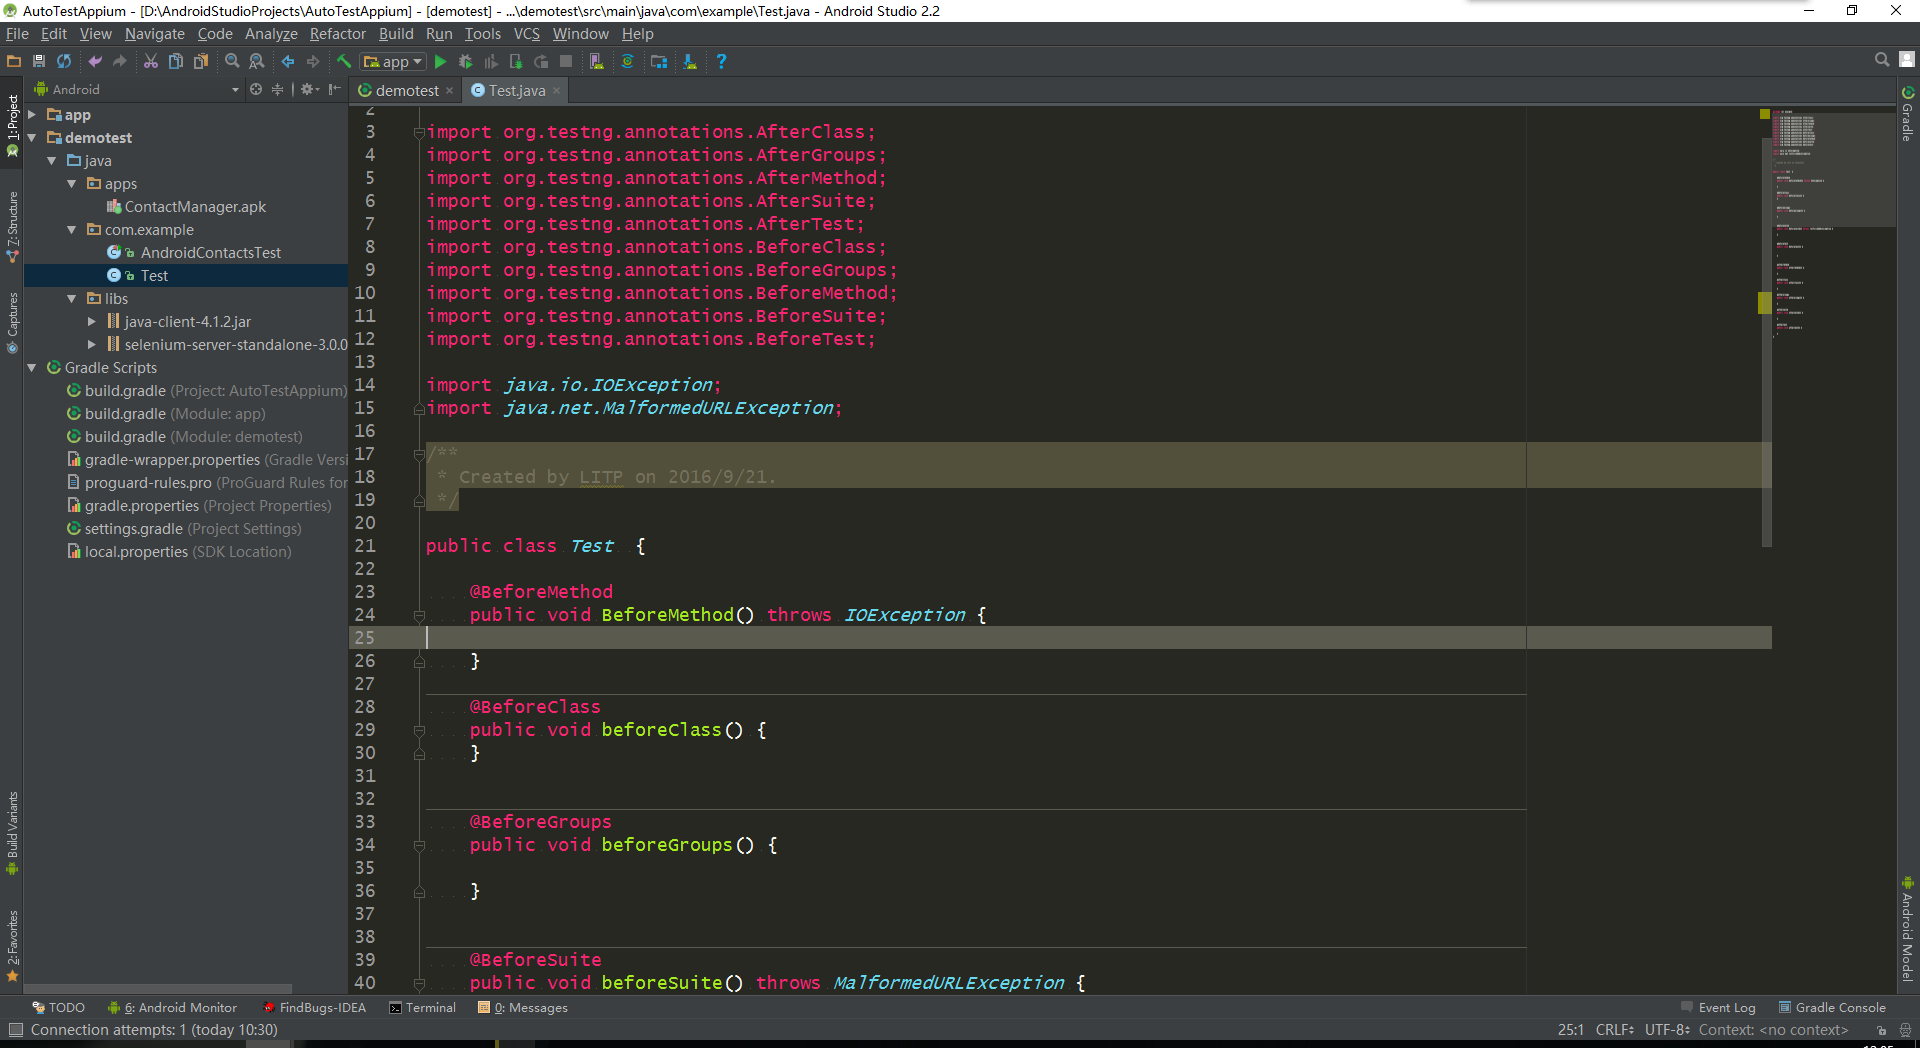This screenshot has width=1920, height=1048.
Task: Open the Refactor menu
Action: point(338,34)
